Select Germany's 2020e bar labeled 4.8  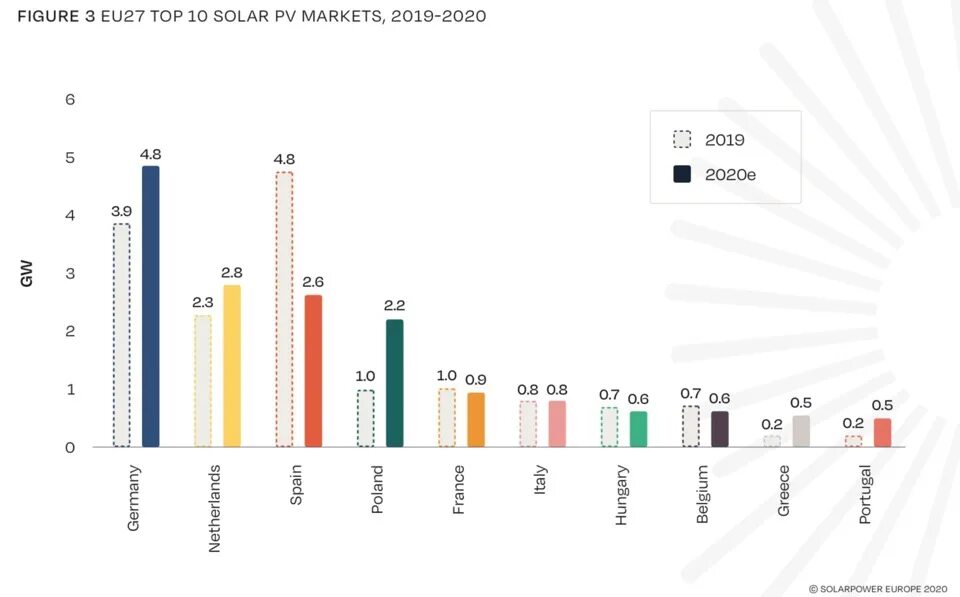pyautogui.click(x=151, y=306)
